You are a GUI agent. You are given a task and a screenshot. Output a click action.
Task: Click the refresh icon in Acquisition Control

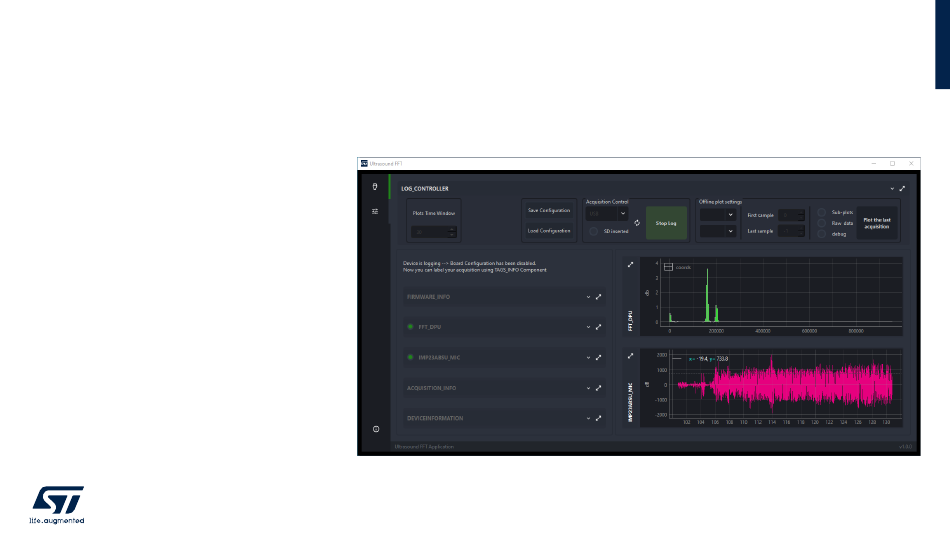click(x=637, y=223)
